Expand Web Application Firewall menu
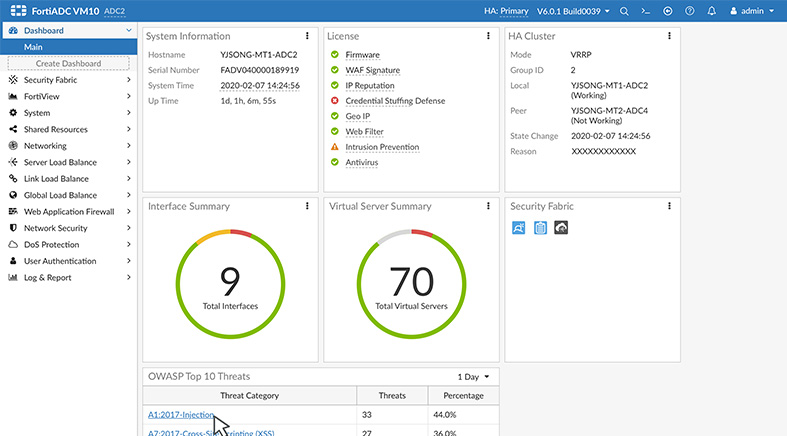The height and width of the screenshot is (436, 787). (x=69, y=212)
